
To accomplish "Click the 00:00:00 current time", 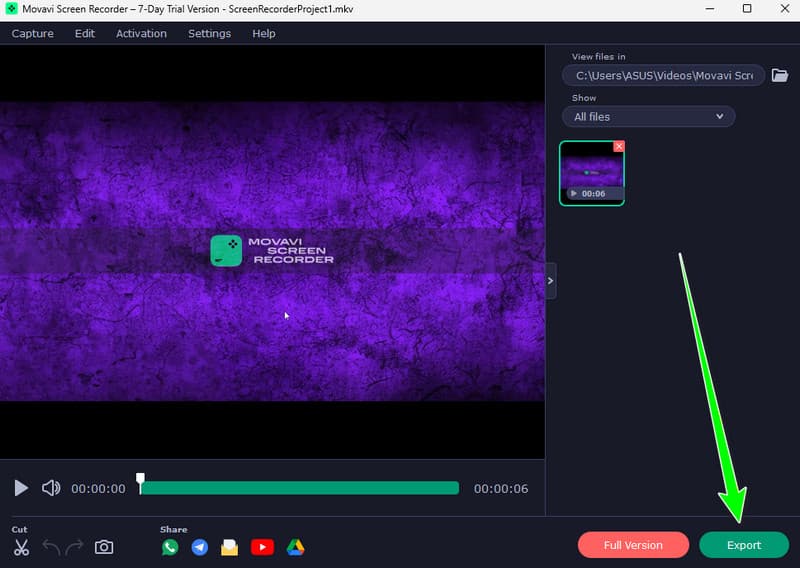I will click(98, 489).
